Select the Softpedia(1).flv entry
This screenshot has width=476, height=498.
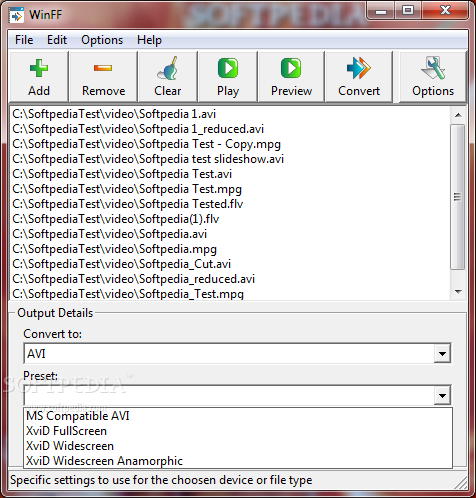[x=230, y=219]
